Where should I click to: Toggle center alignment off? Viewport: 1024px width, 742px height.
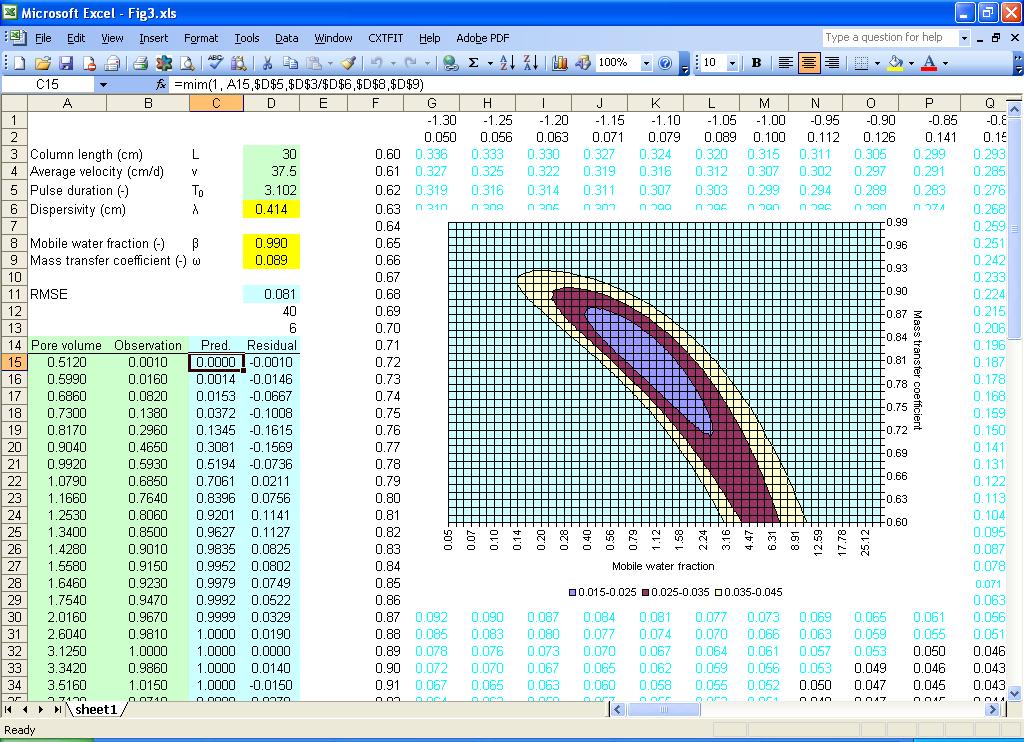pos(811,62)
